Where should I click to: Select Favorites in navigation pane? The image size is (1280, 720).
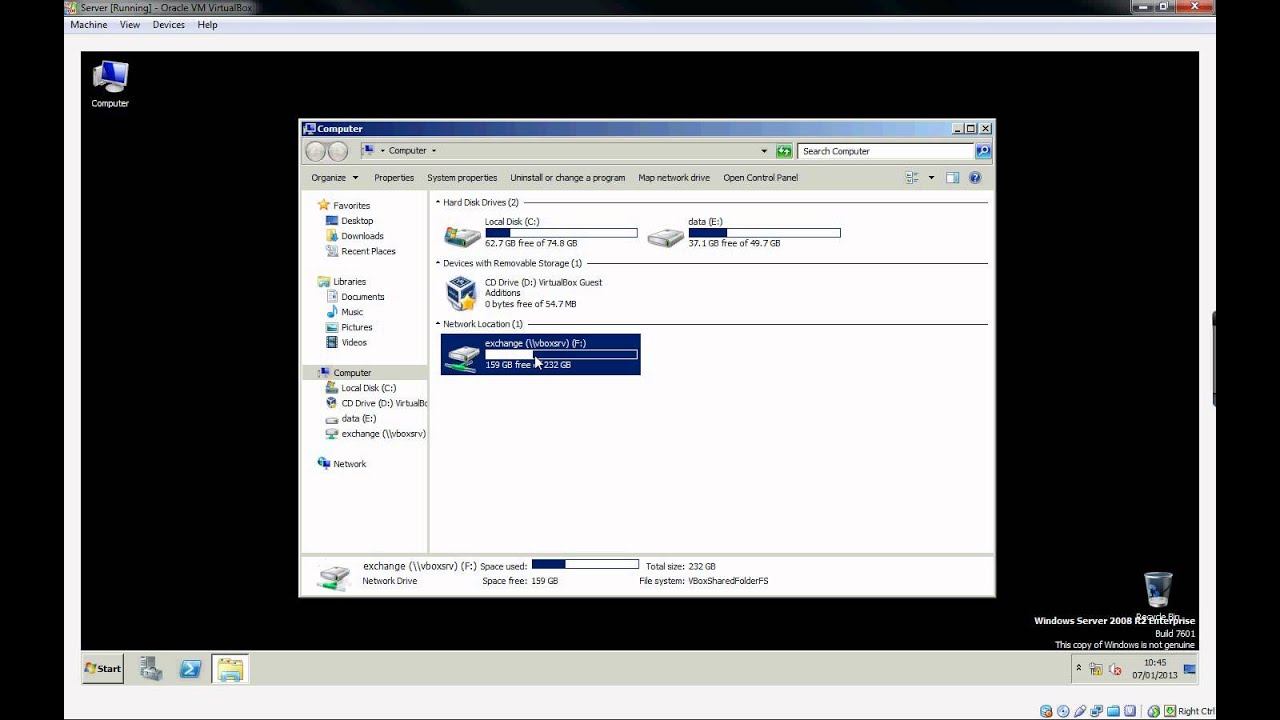click(343, 205)
